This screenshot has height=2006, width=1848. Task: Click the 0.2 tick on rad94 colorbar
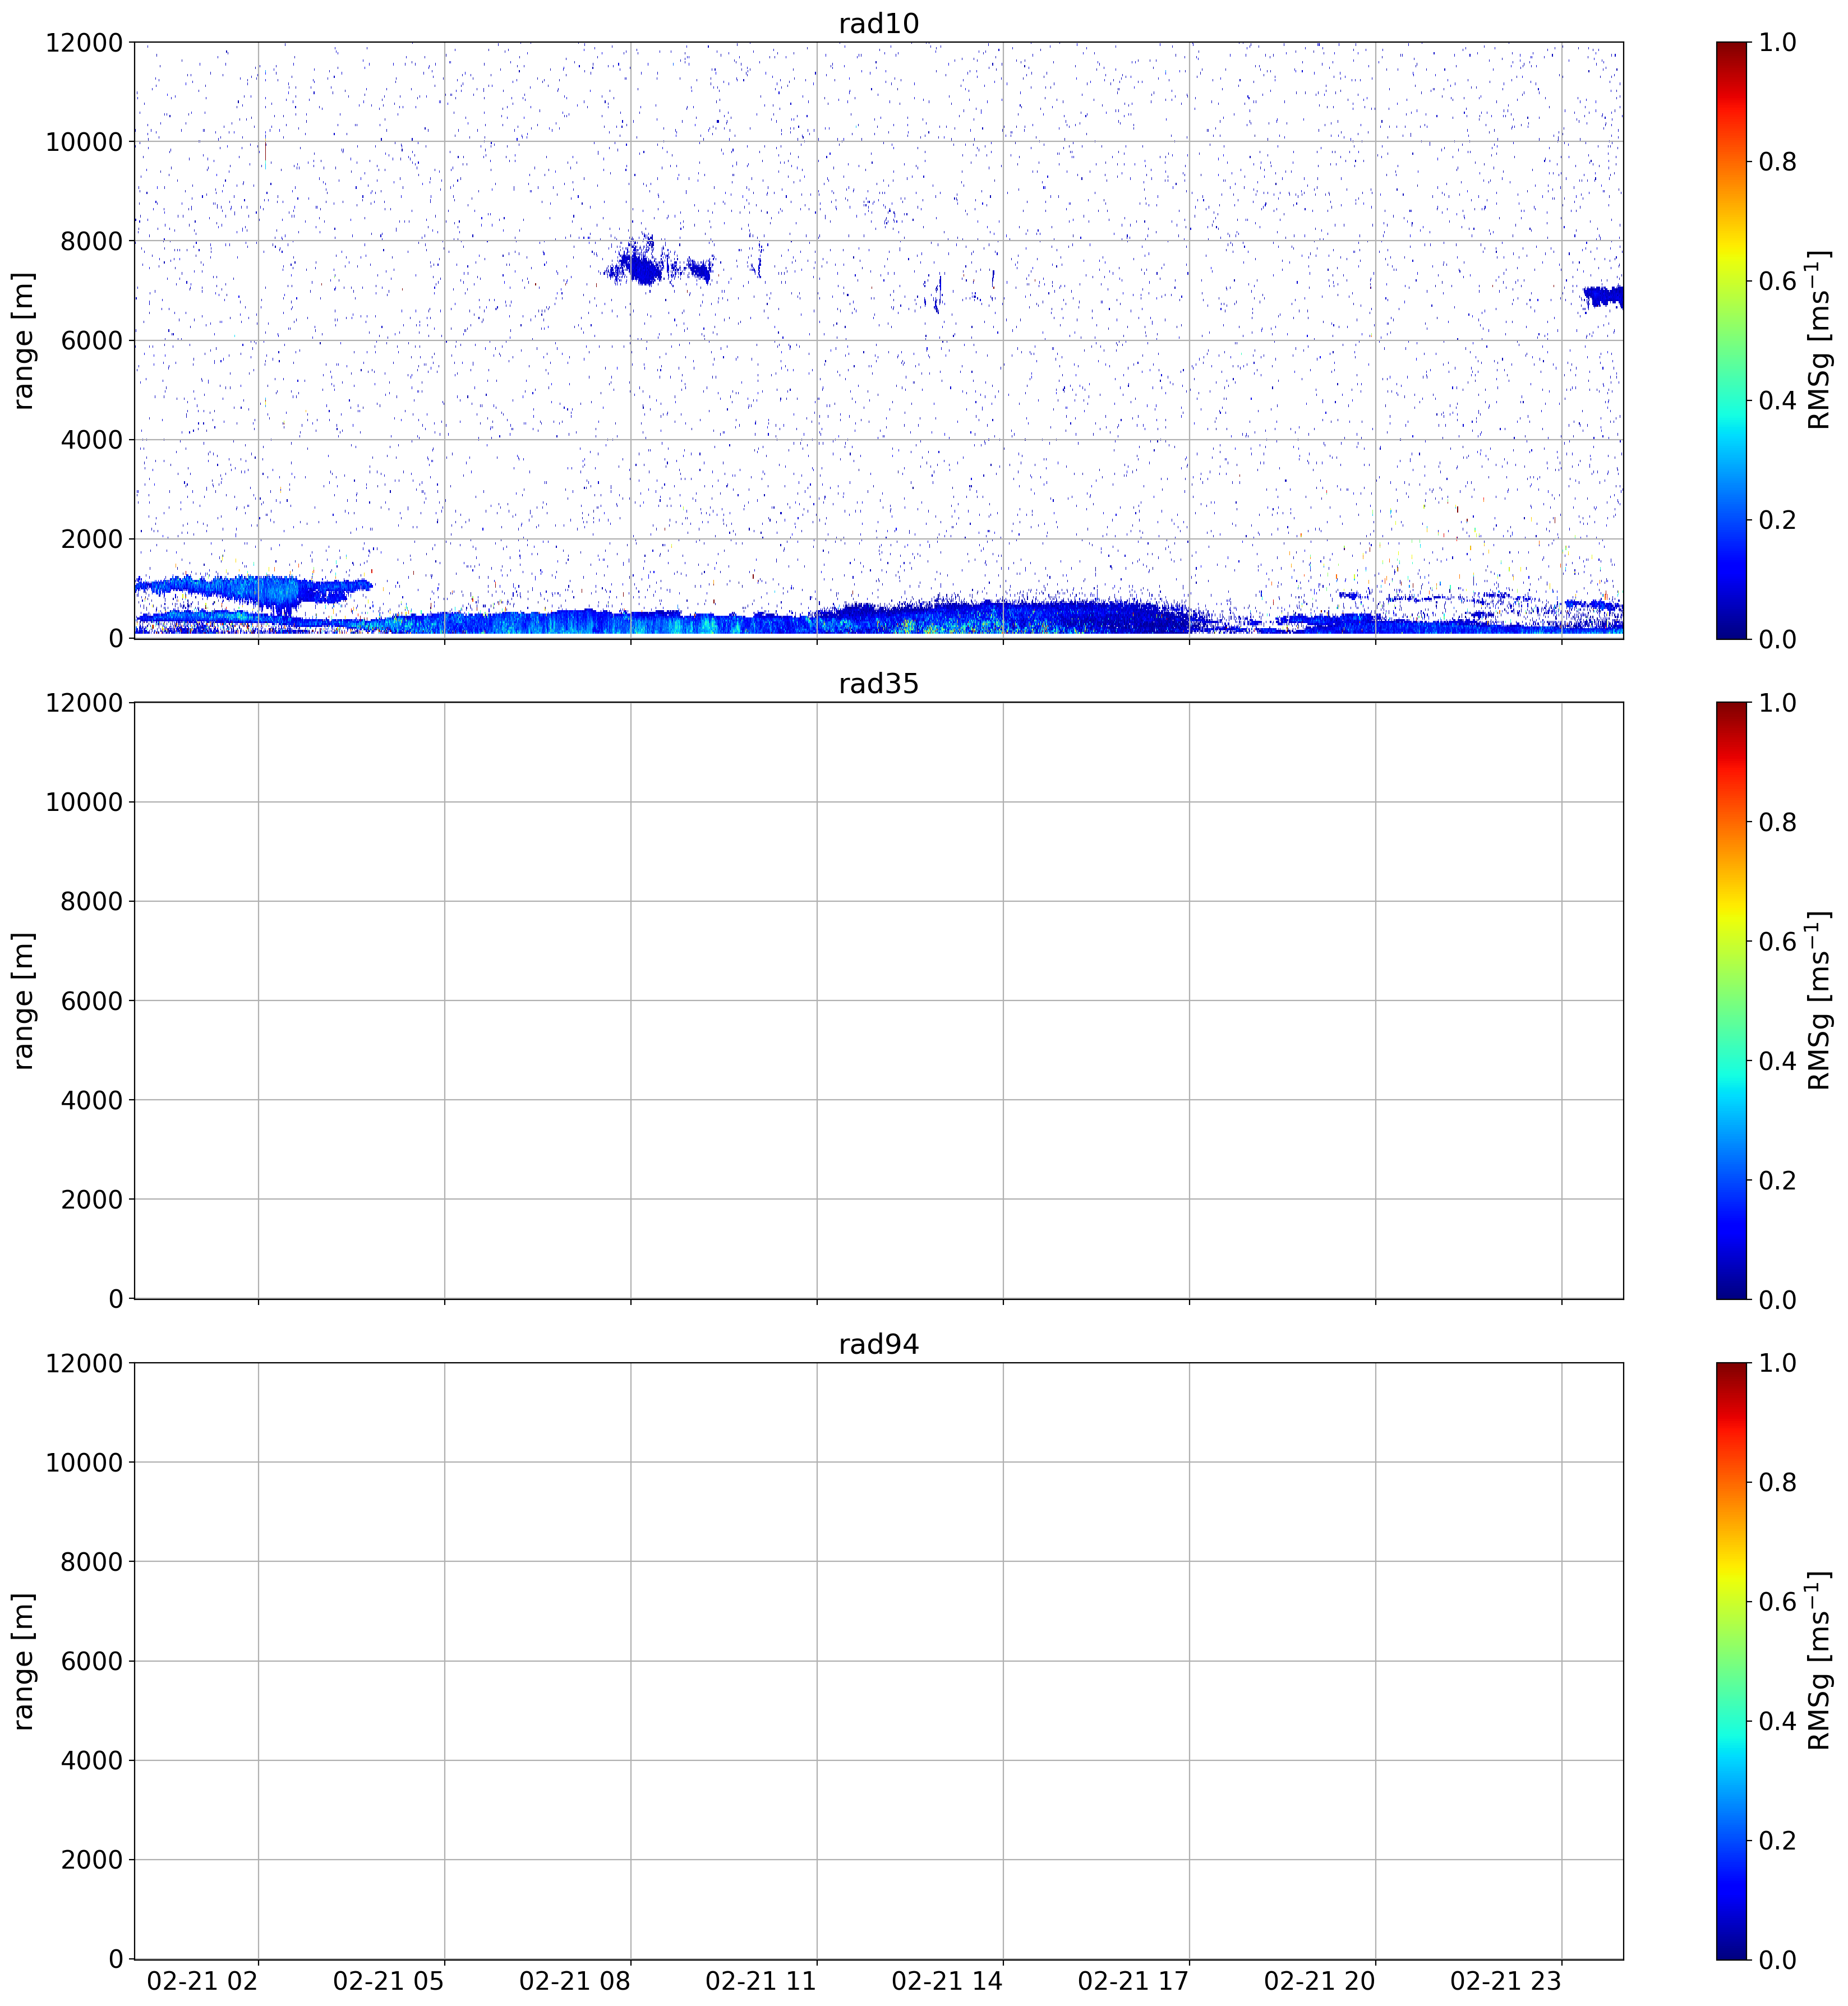1777,1841
